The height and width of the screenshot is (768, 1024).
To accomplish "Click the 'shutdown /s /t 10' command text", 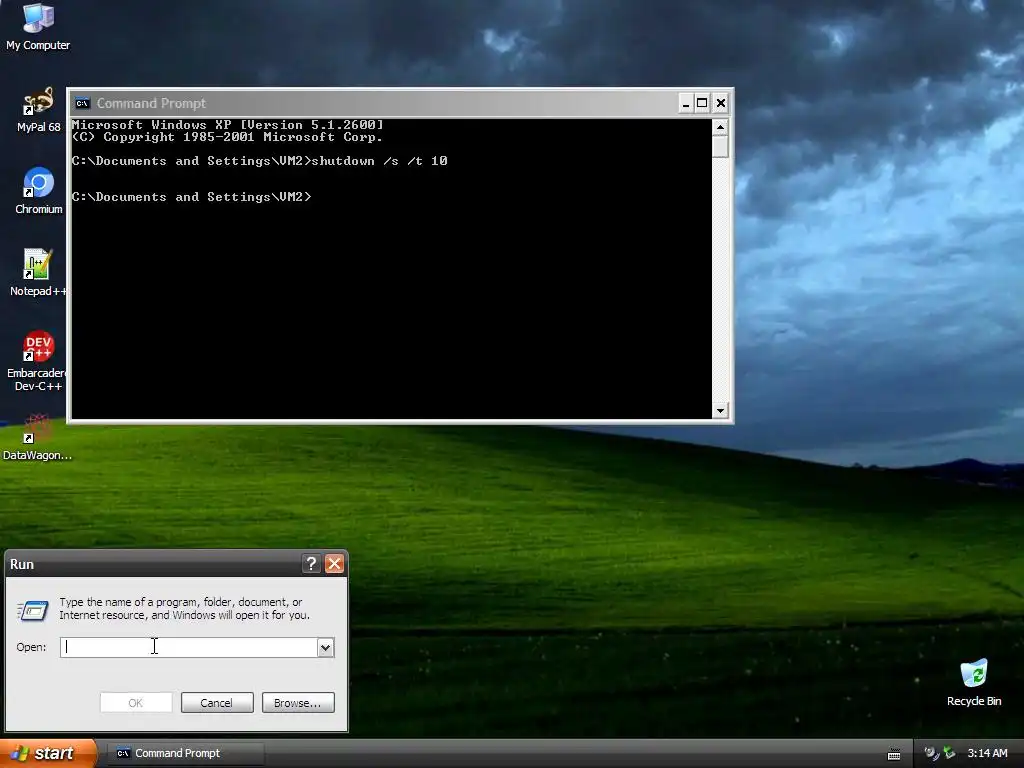I will point(379,161).
